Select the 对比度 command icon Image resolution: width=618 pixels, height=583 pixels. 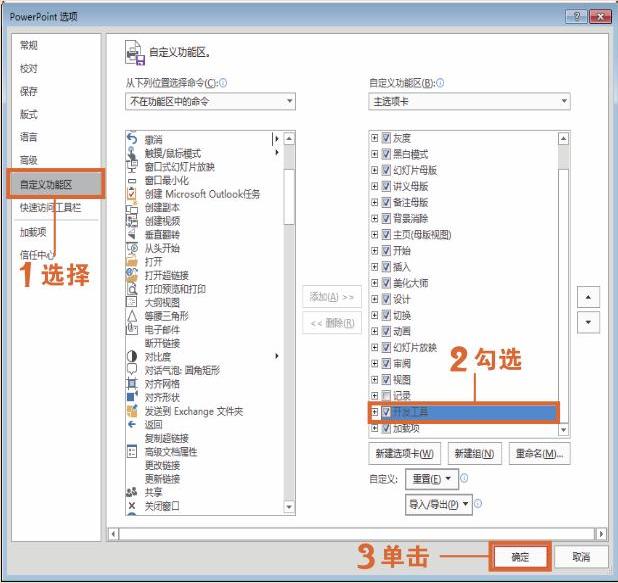tap(132, 356)
